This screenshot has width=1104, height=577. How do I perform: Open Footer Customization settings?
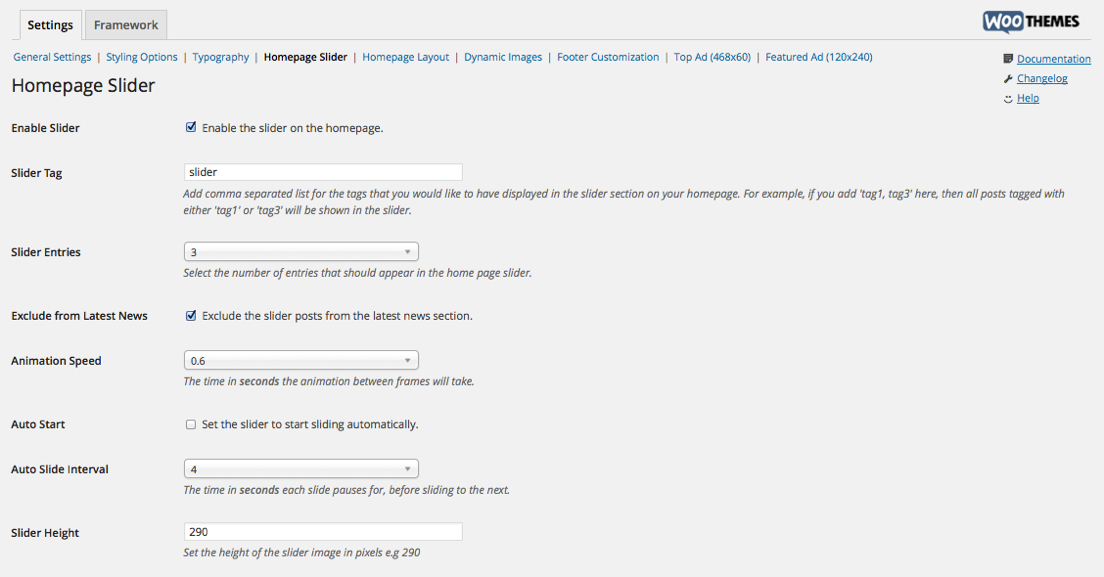608,57
